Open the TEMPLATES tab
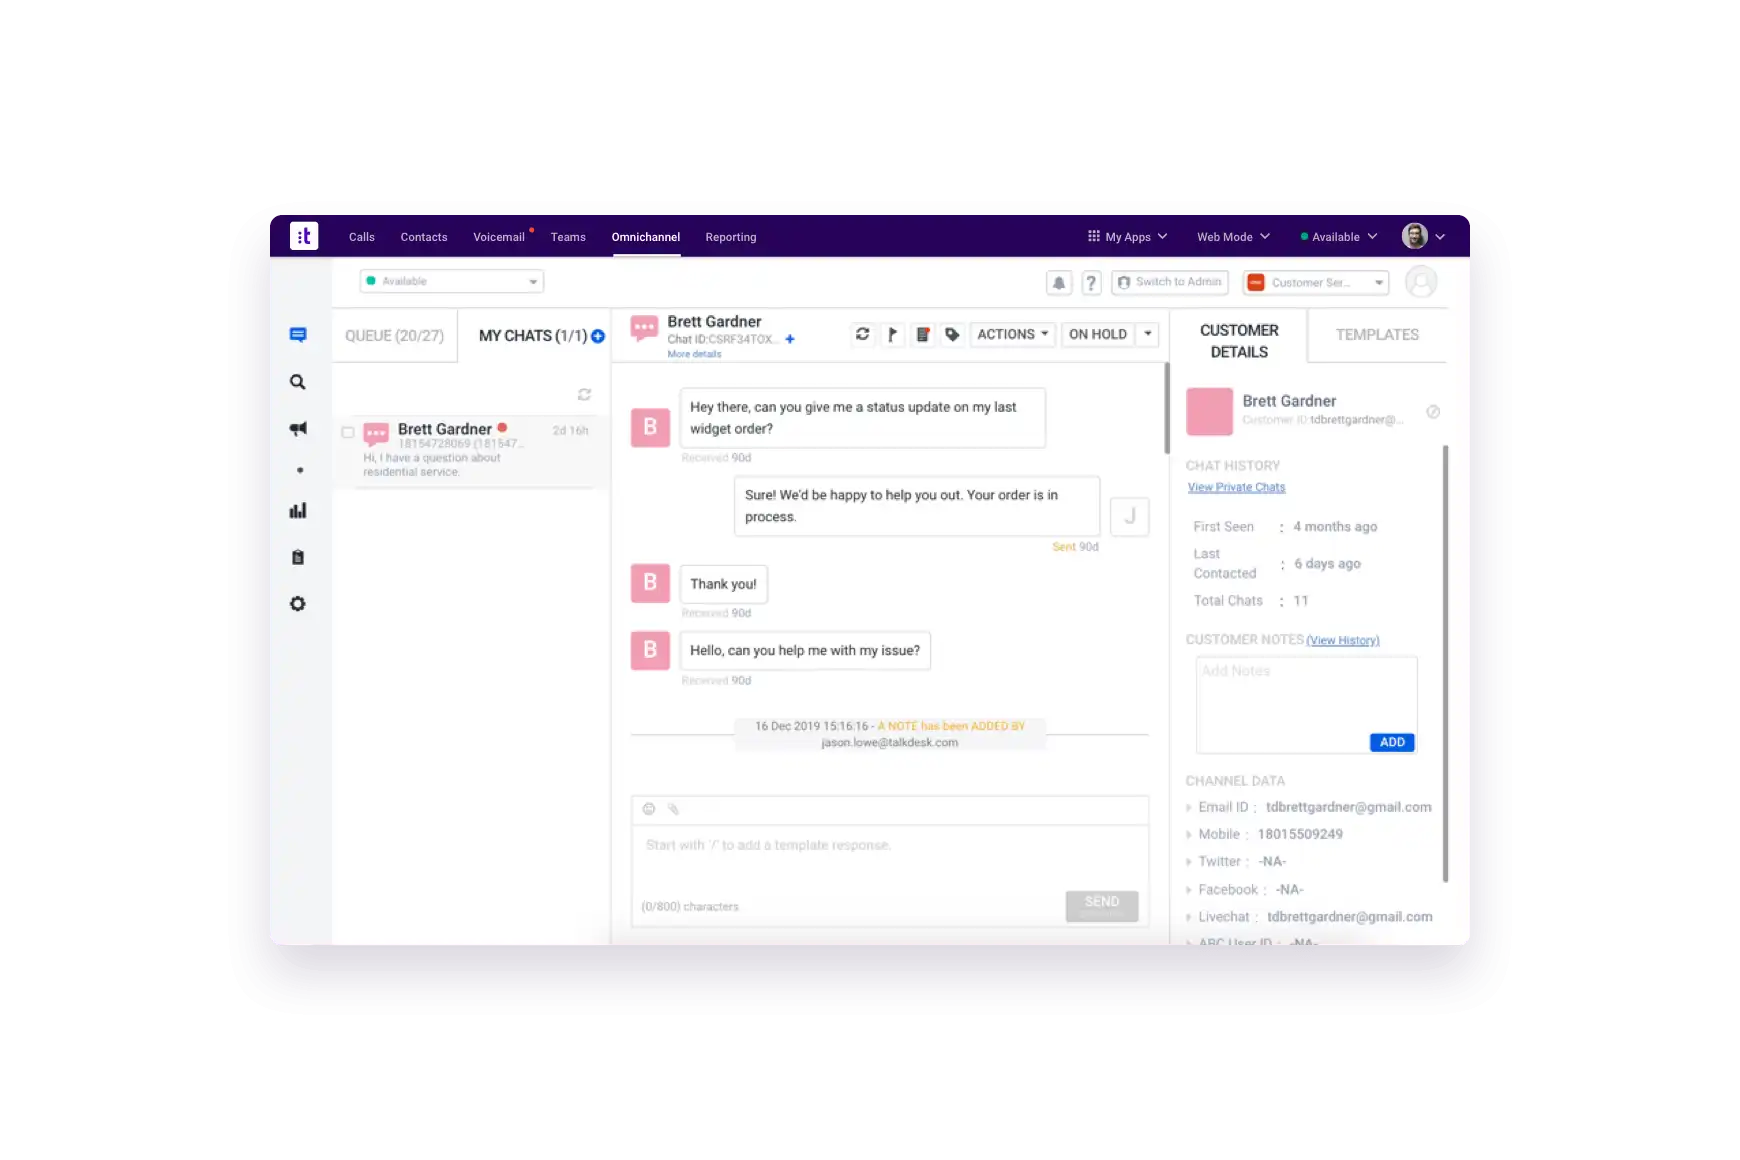The width and height of the screenshot is (1740, 1160). [x=1376, y=335]
